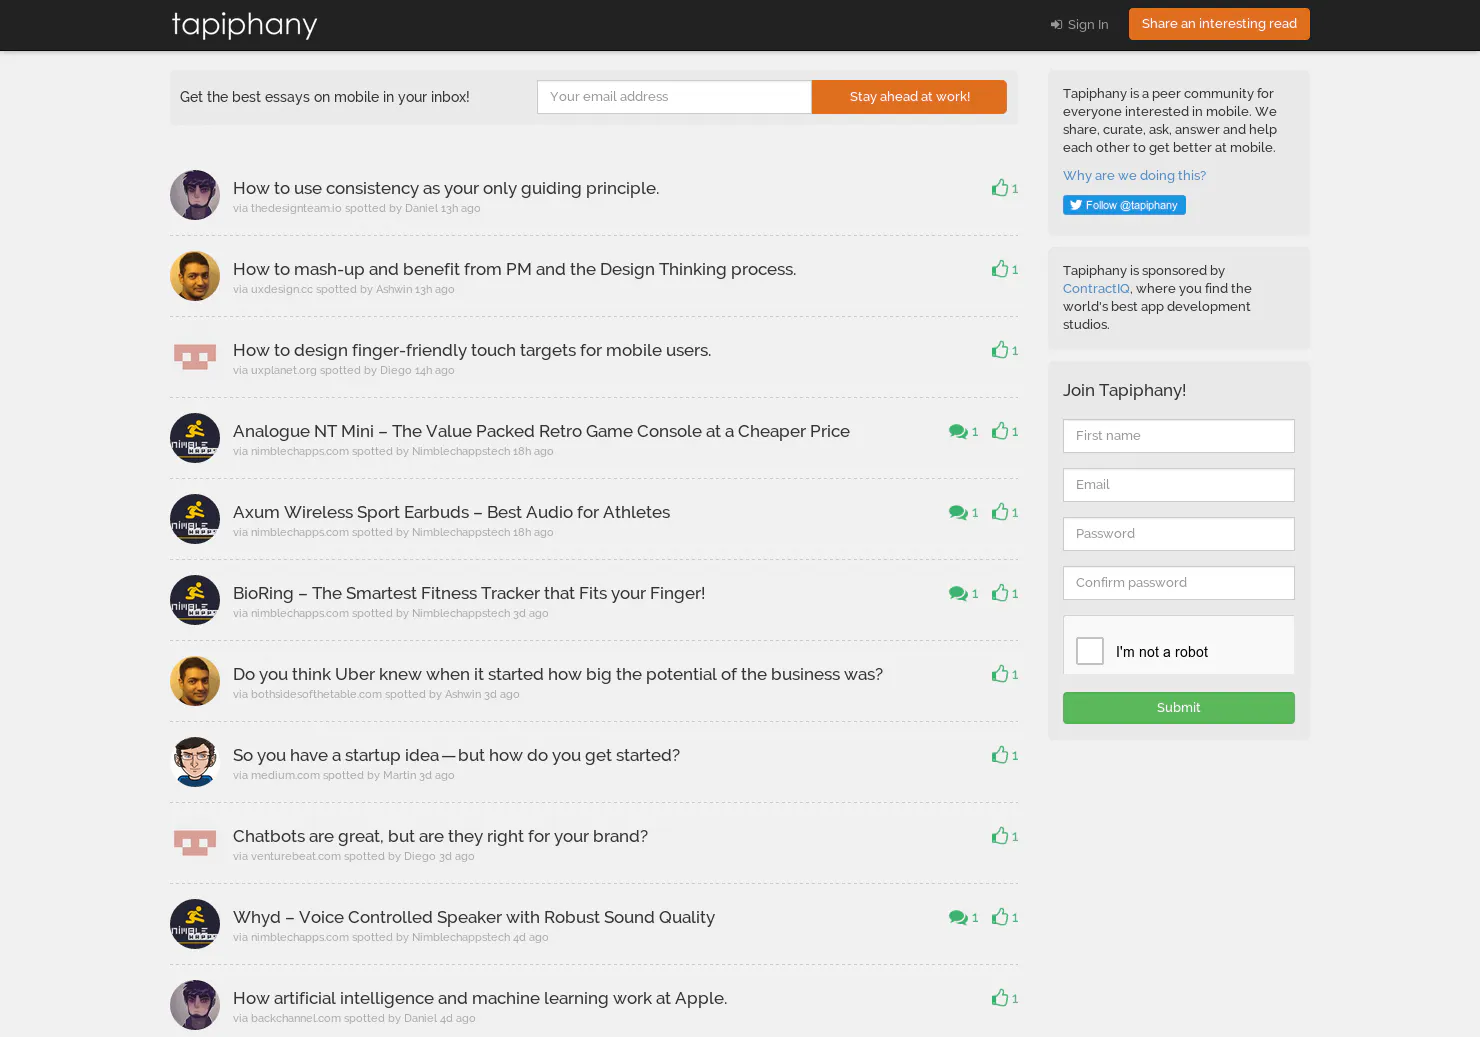
Task: Upvote the Axum Wireless Sport Earbuds post
Action: tap(1004, 512)
